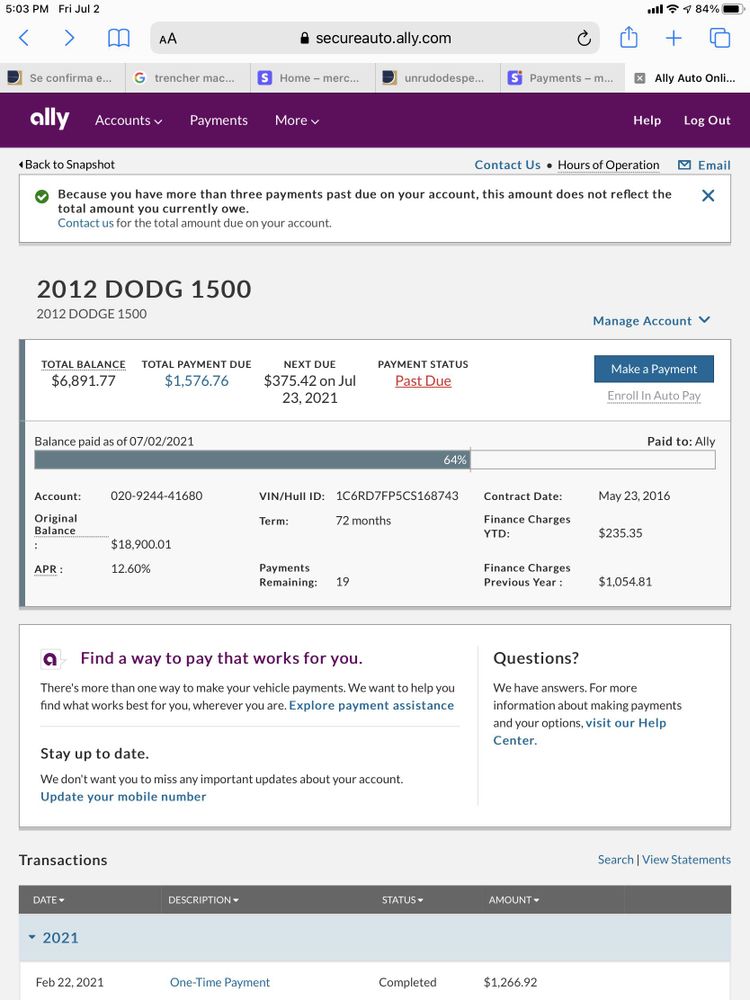Screen dimensions: 750x1000
Task: Tap the AA reader text-size button
Action: click(x=168, y=39)
